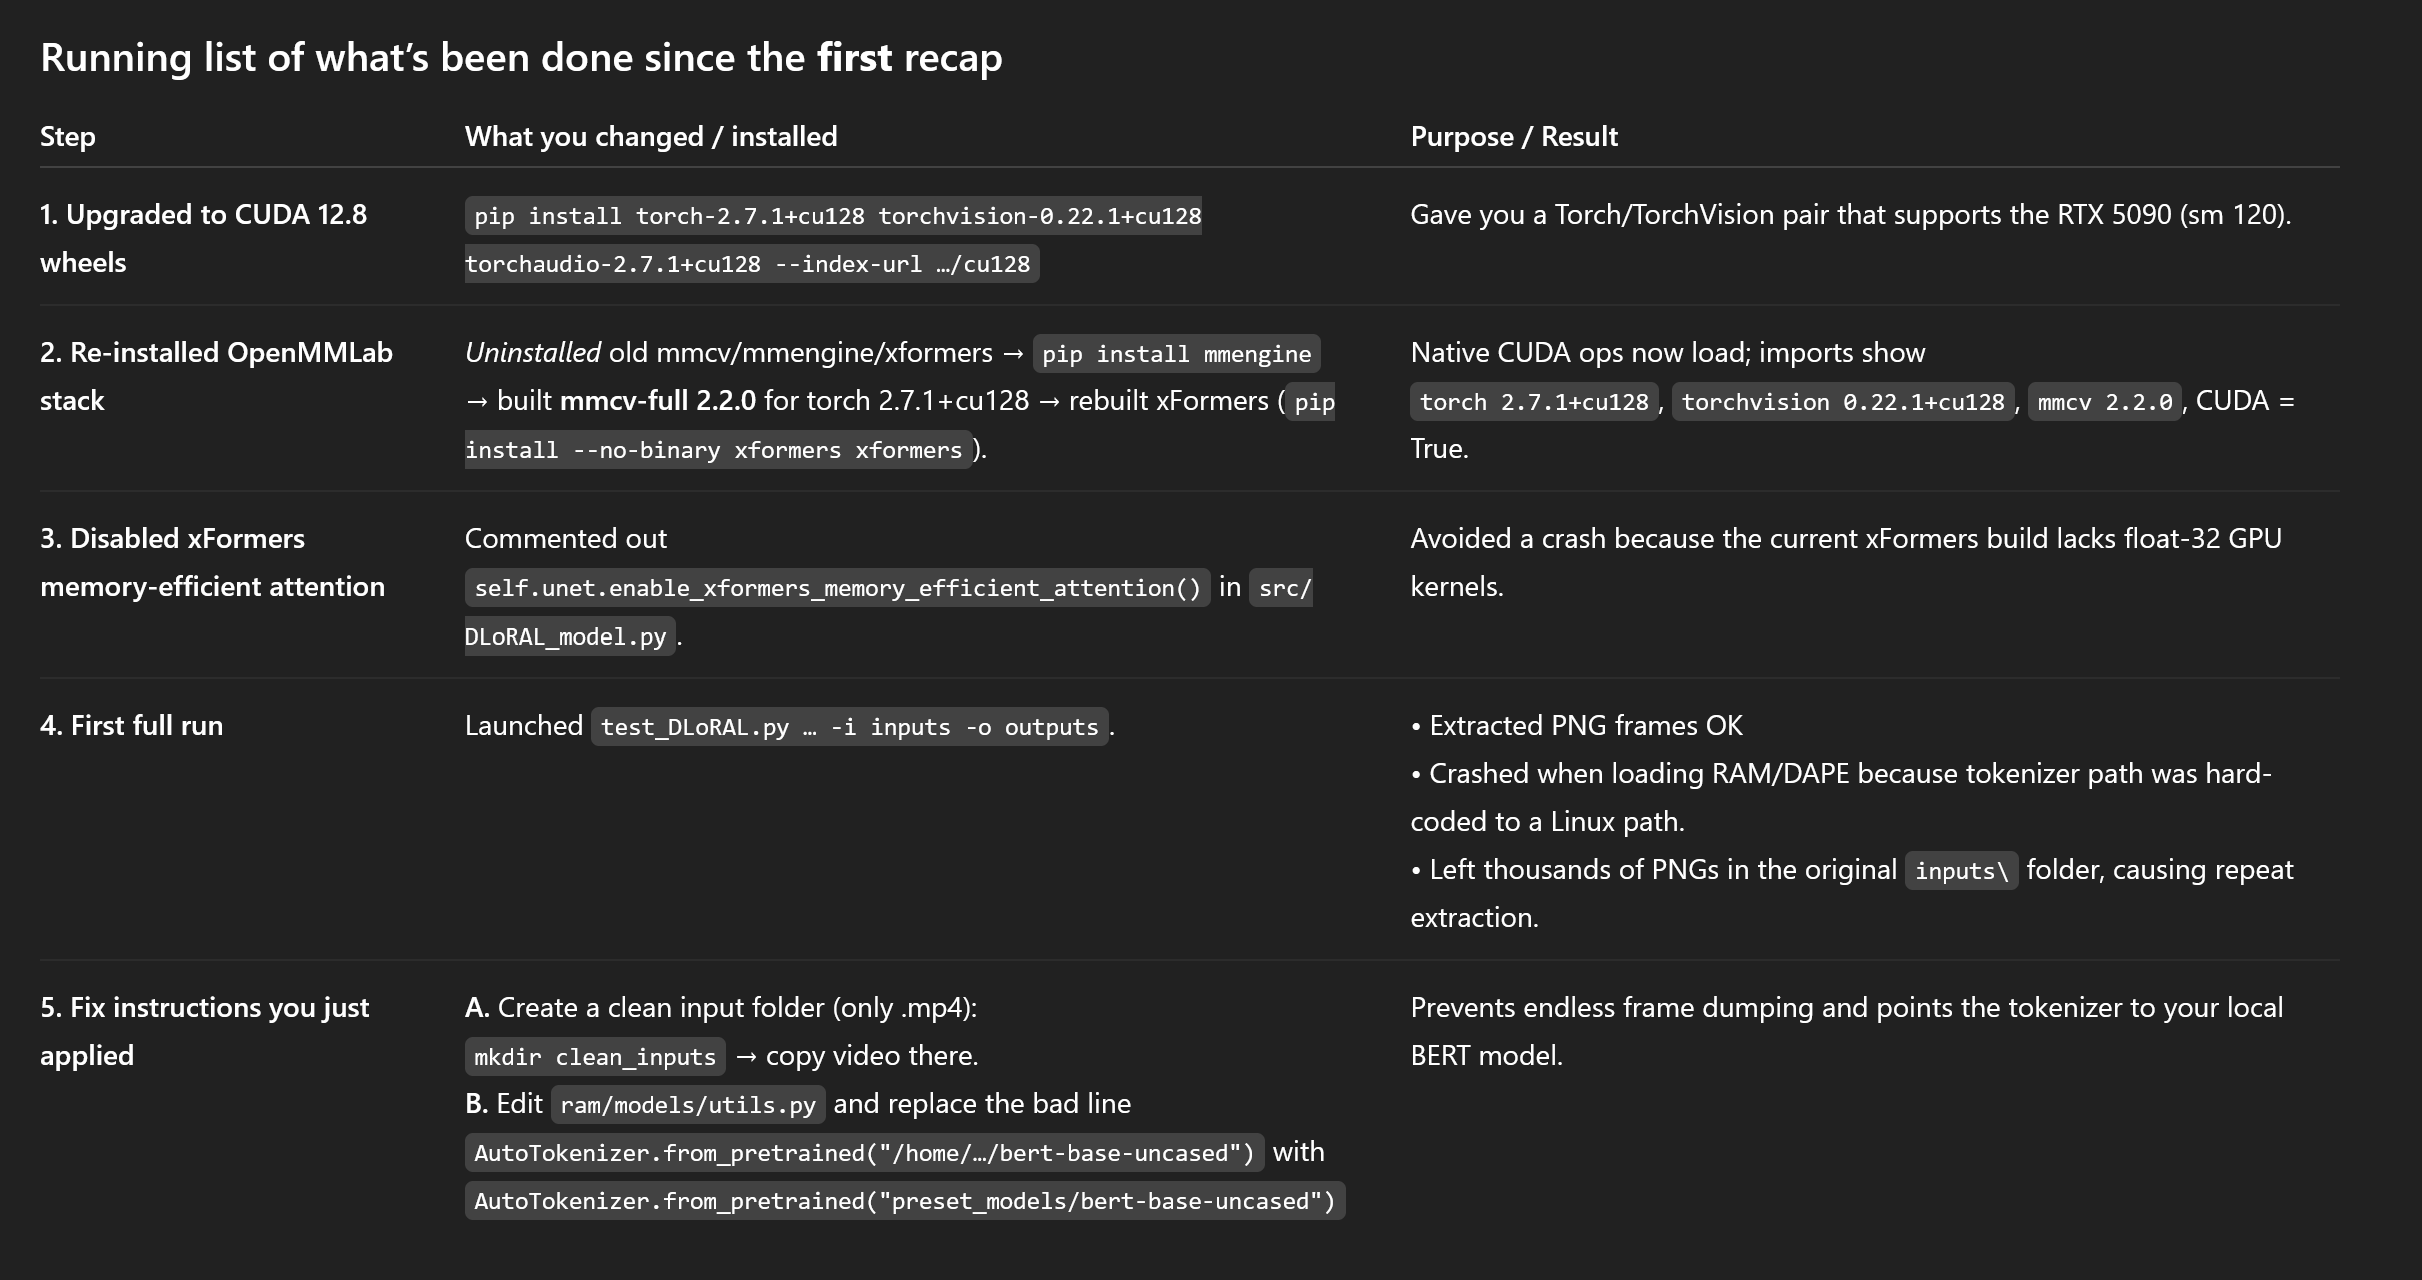This screenshot has height=1280, width=2422.
Task: Click the 'mmcv 2.2.0' version chip
Action: click(2105, 402)
